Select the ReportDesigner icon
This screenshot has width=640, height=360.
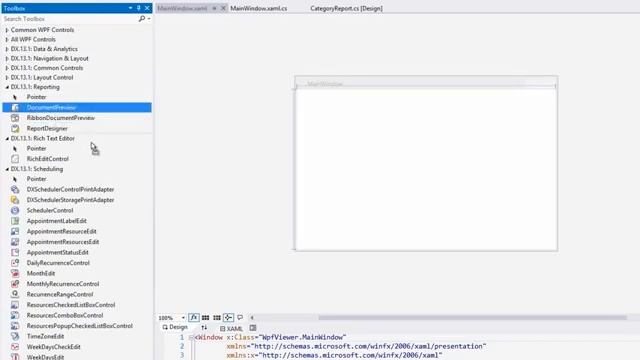pos(15,129)
